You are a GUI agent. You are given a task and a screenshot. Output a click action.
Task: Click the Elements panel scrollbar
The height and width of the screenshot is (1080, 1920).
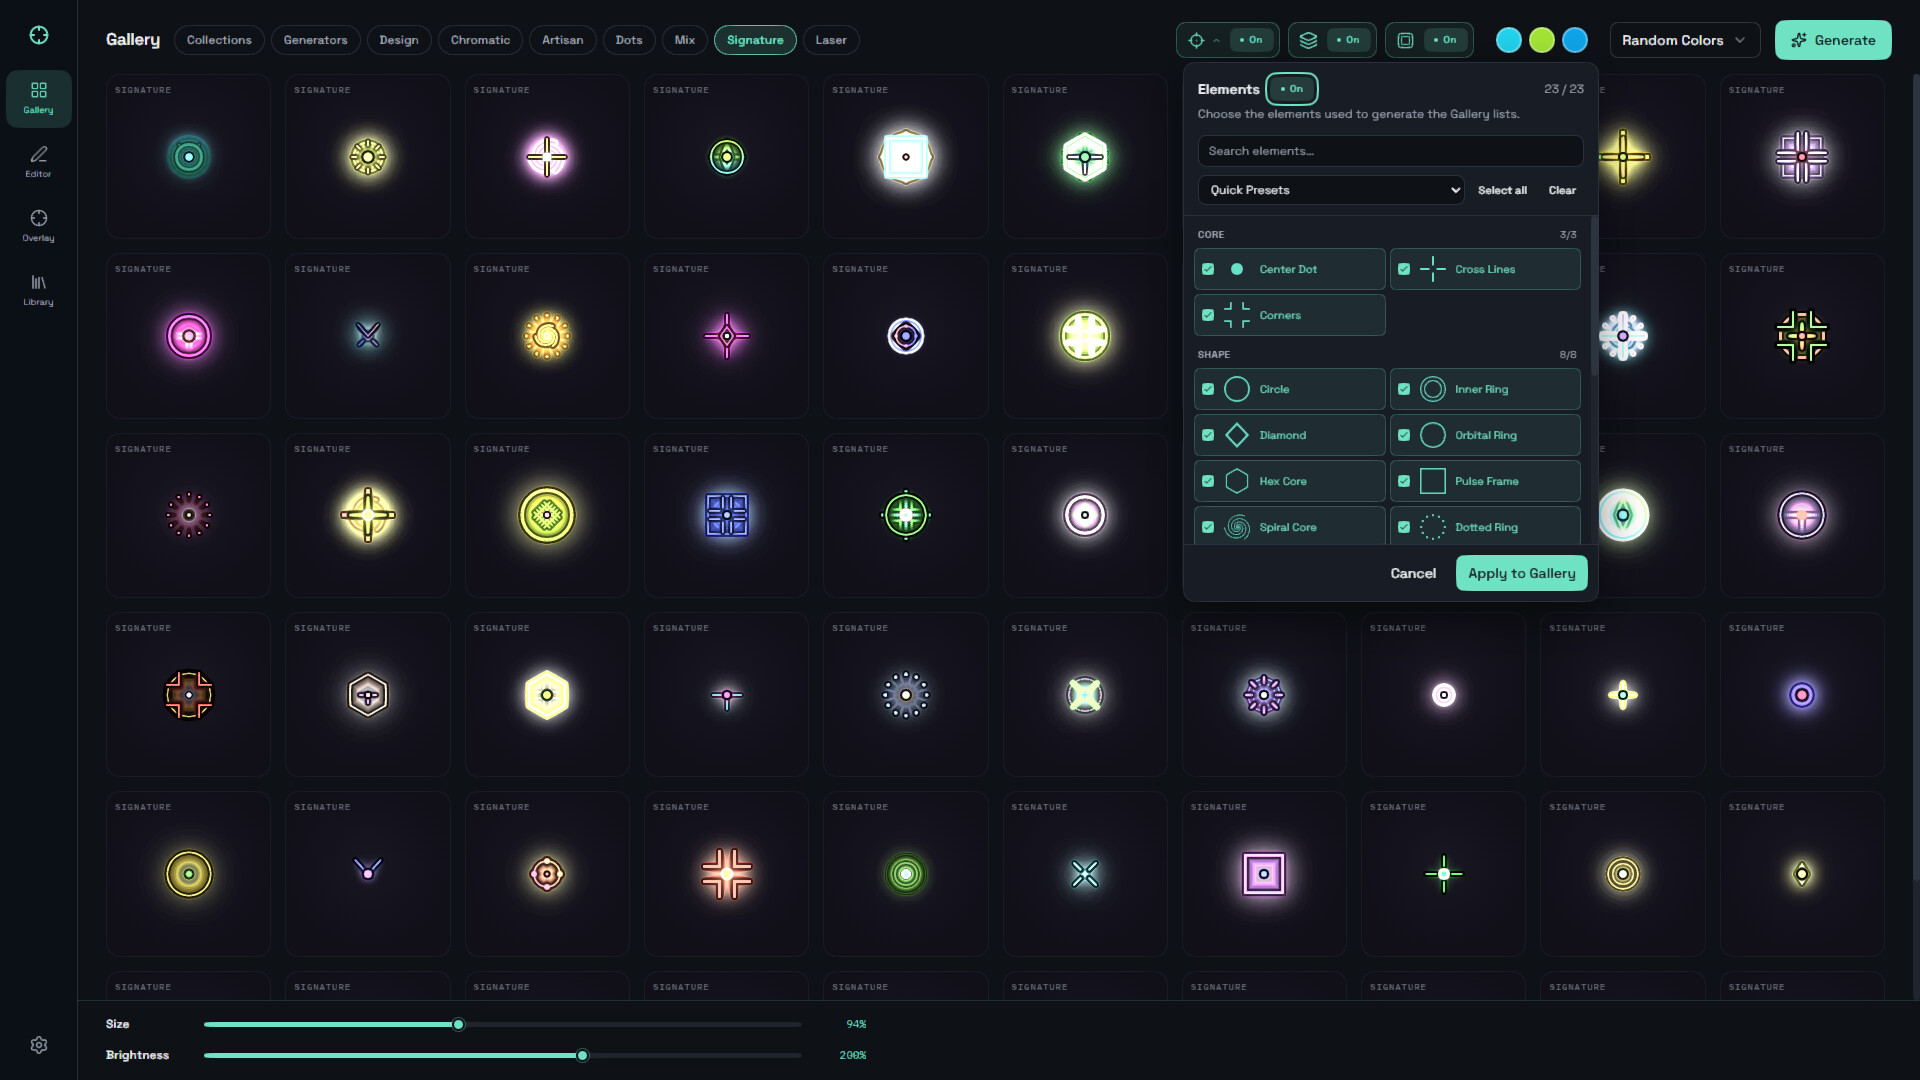click(1593, 296)
